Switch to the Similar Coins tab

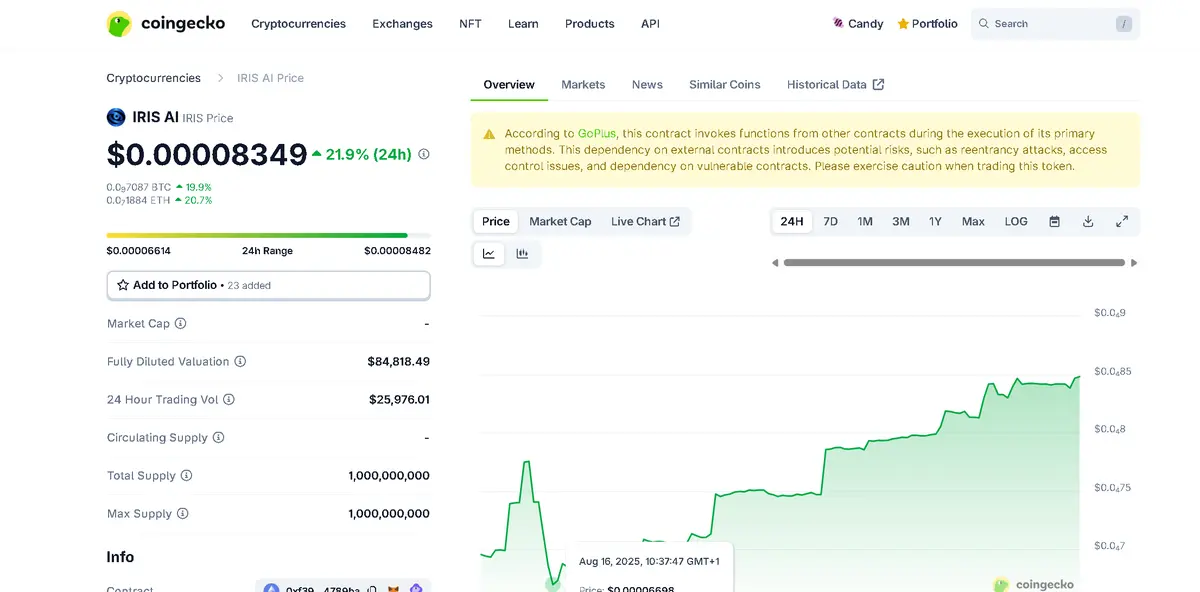tap(725, 84)
